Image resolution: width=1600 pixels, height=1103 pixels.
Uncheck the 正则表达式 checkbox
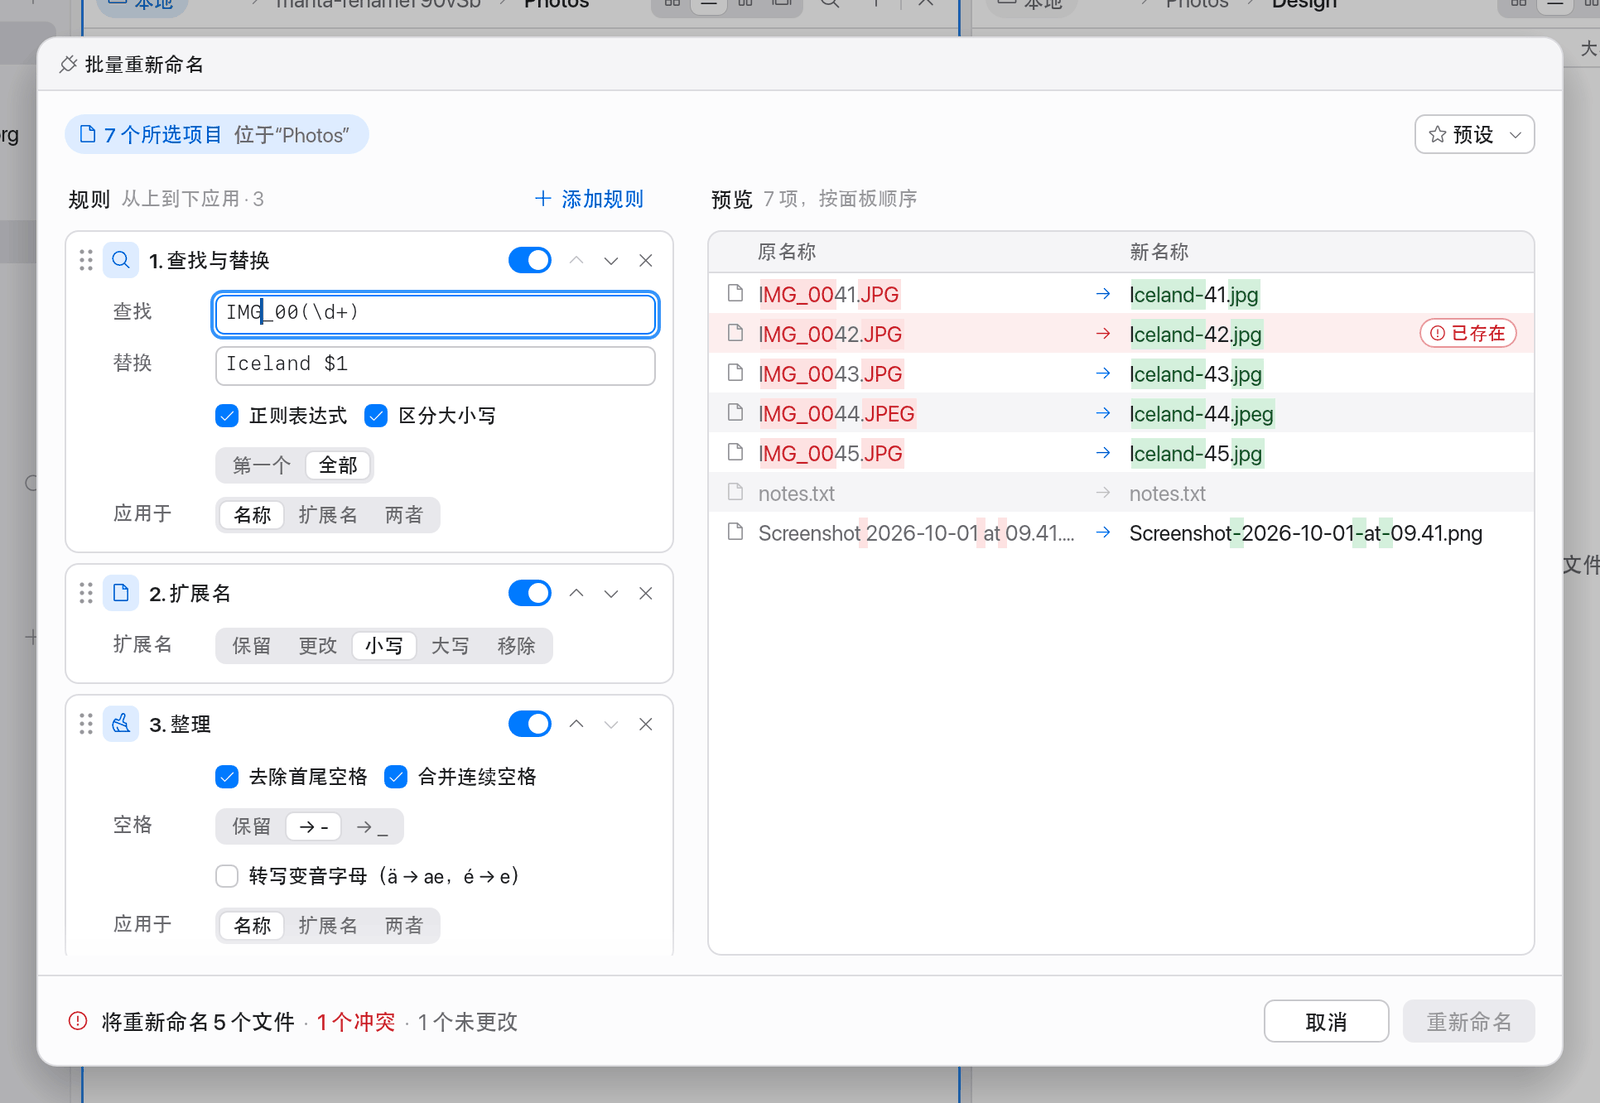point(227,415)
